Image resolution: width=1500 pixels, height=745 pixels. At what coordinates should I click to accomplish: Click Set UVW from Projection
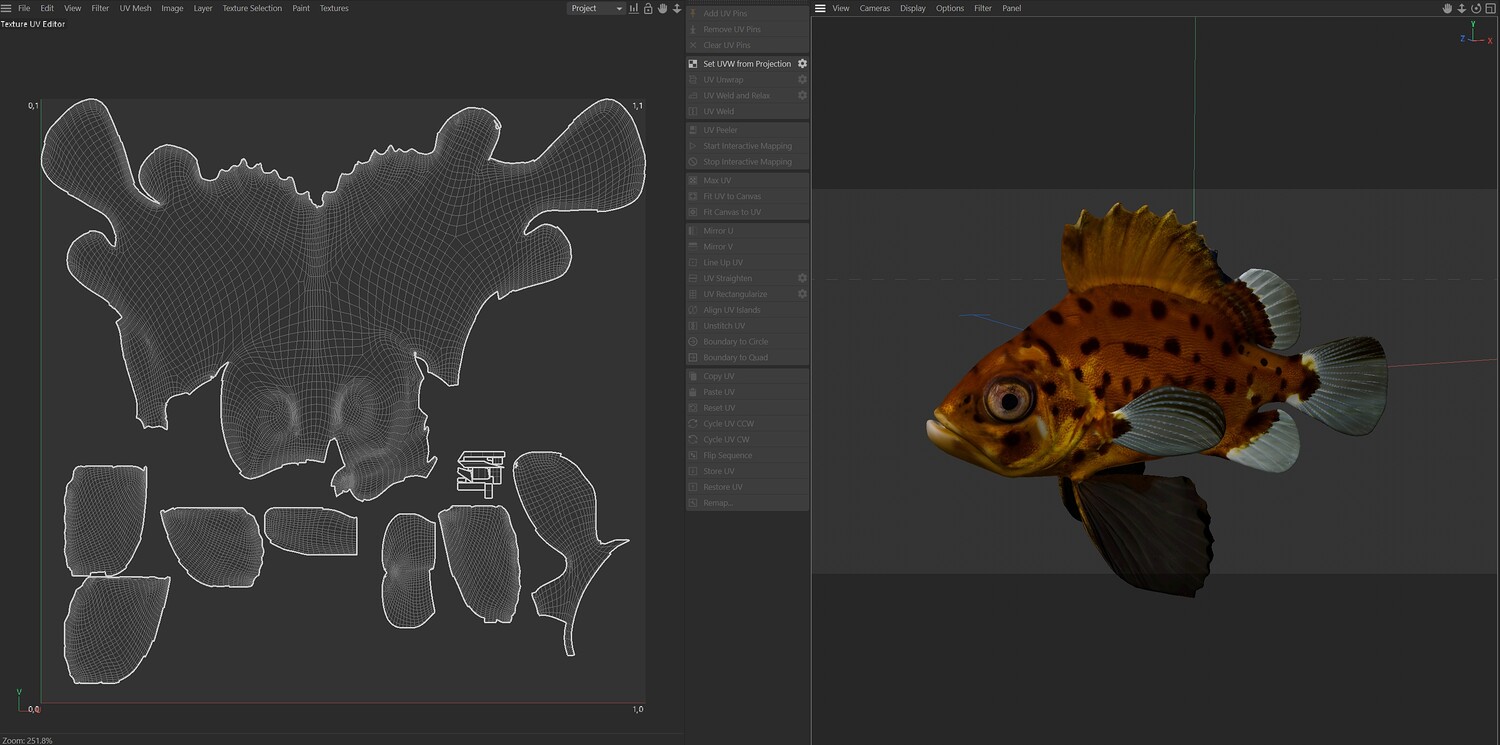point(747,64)
